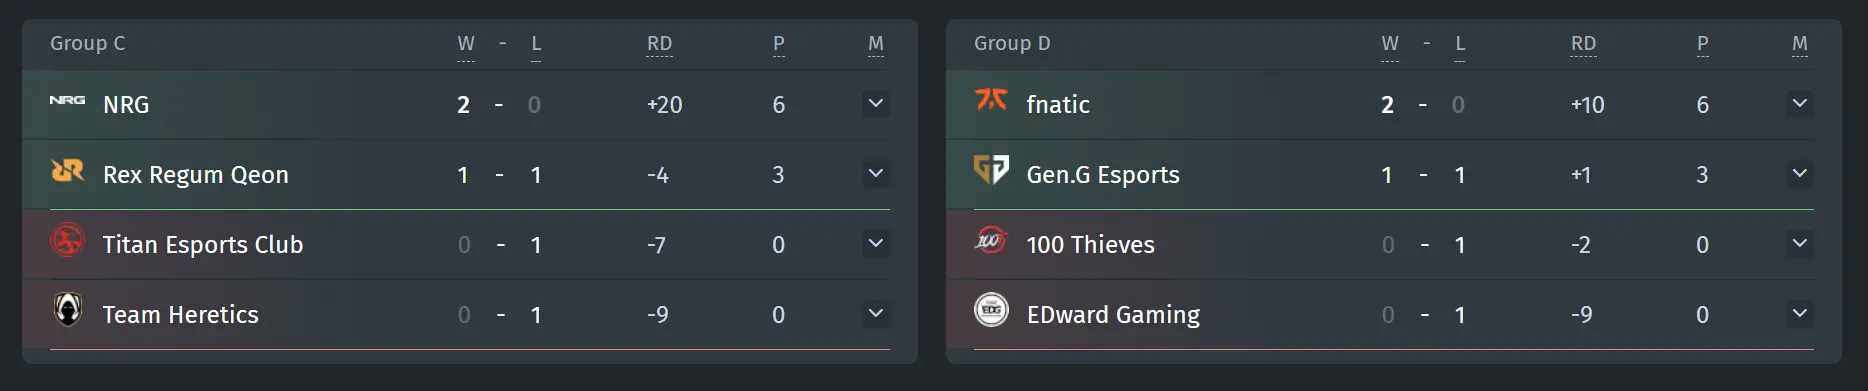Click the 100 Thieves logo
Screen dimensions: 1868x391
click(990, 240)
